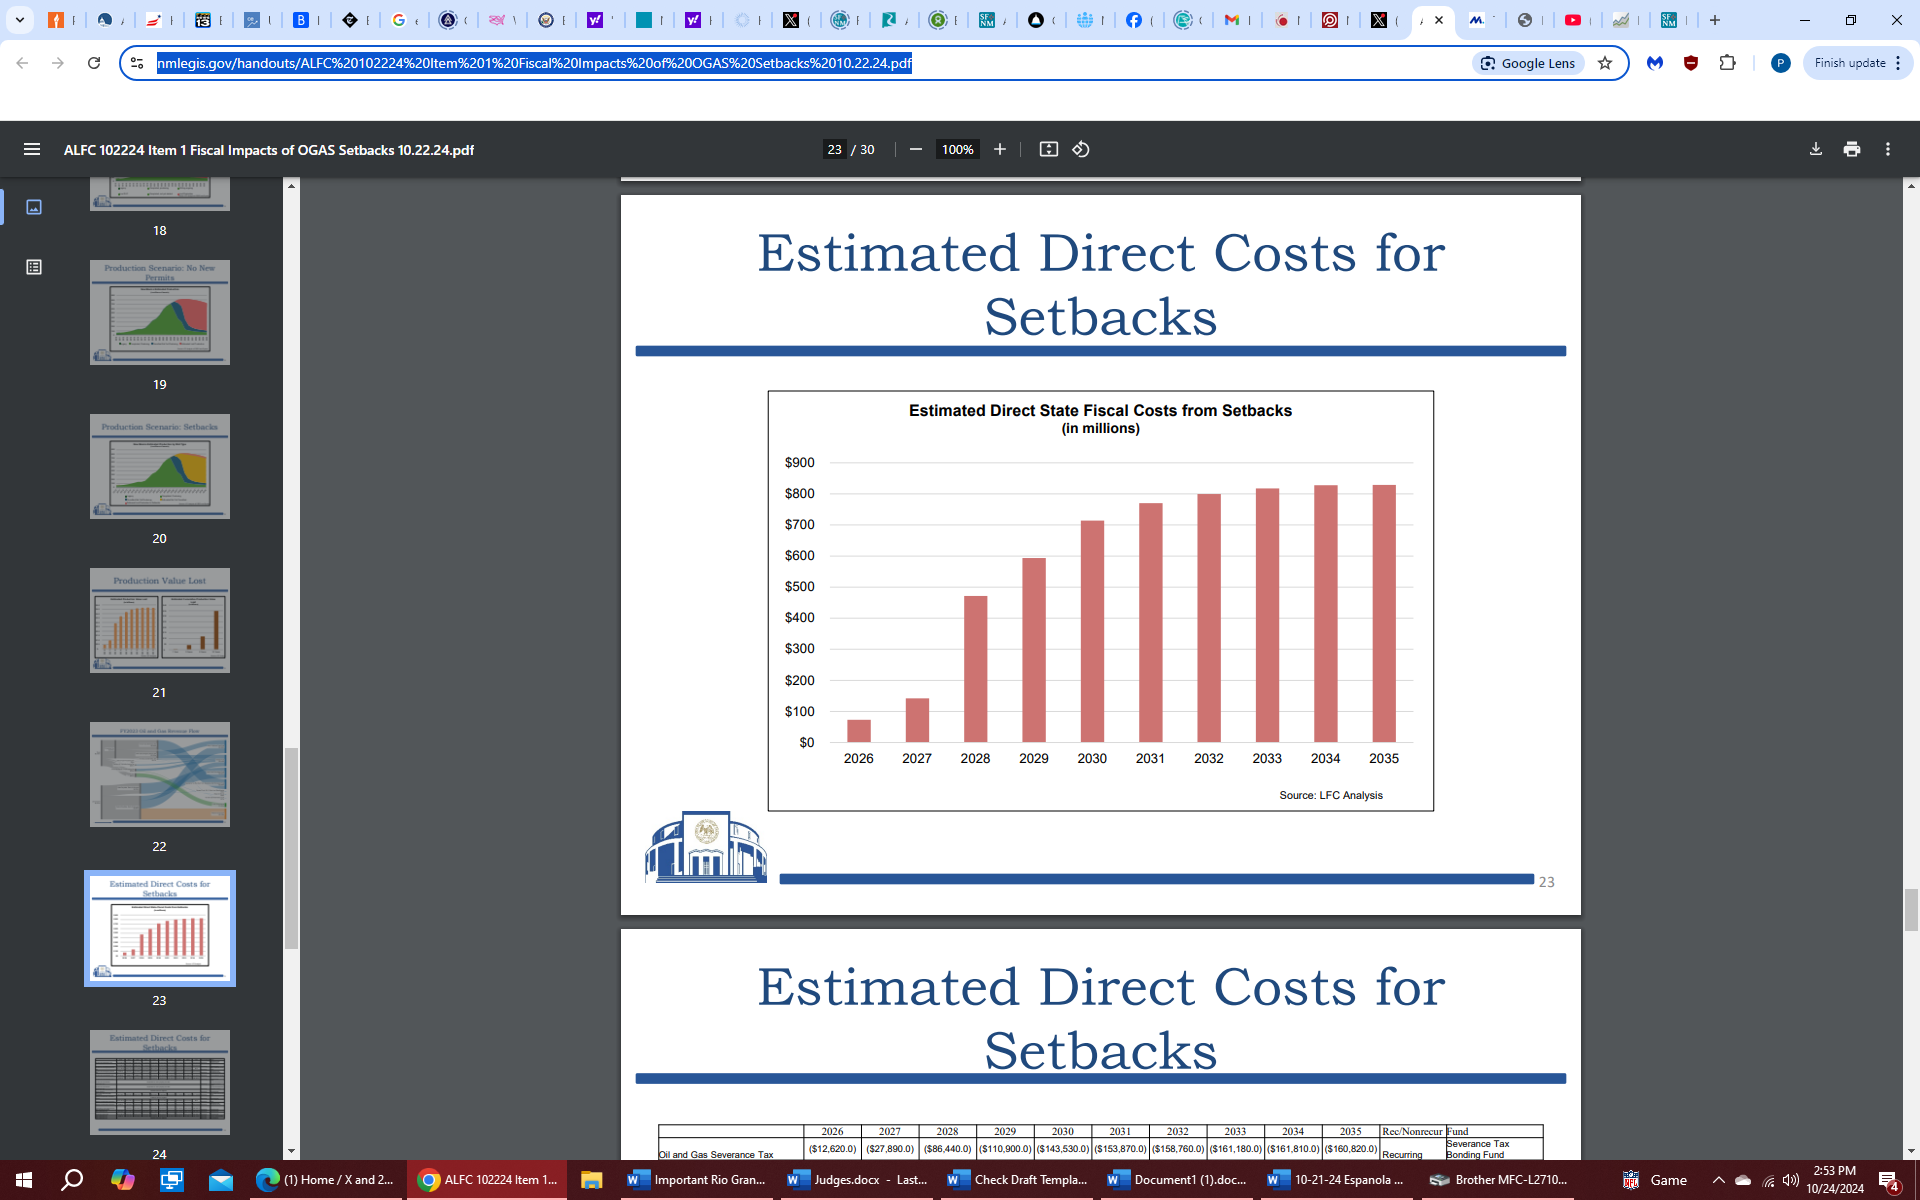This screenshot has width=1920, height=1200.
Task: Bookmark this page with star icon
Action: click(1605, 63)
